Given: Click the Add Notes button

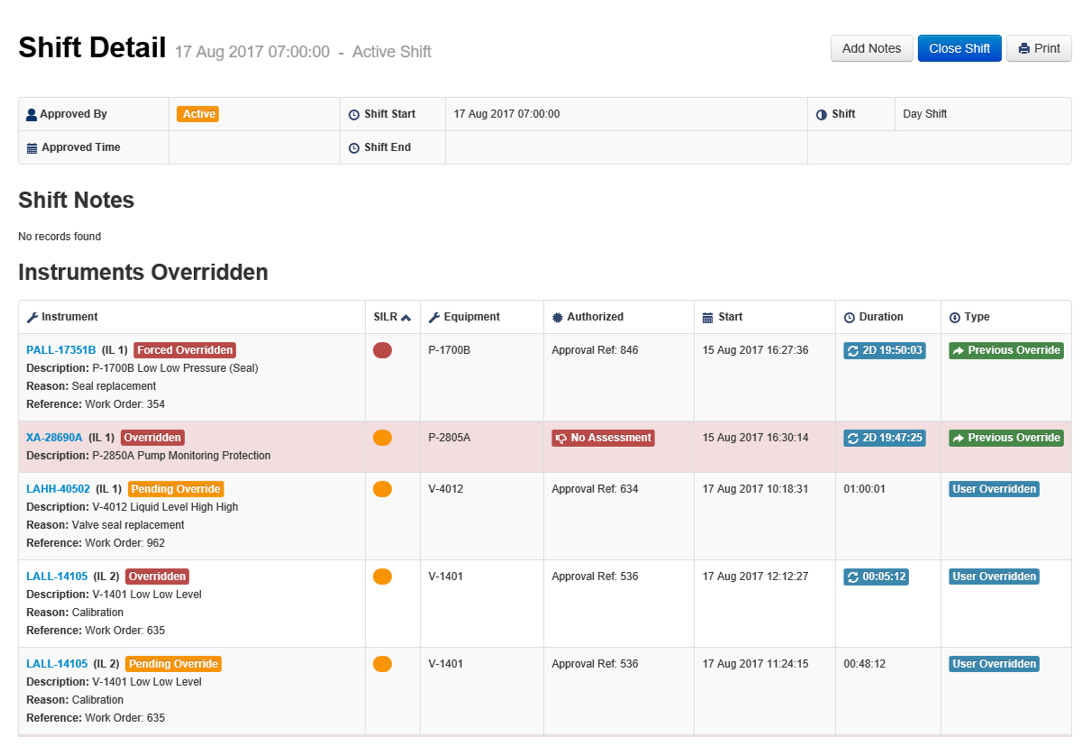Looking at the screenshot, I should click(871, 48).
